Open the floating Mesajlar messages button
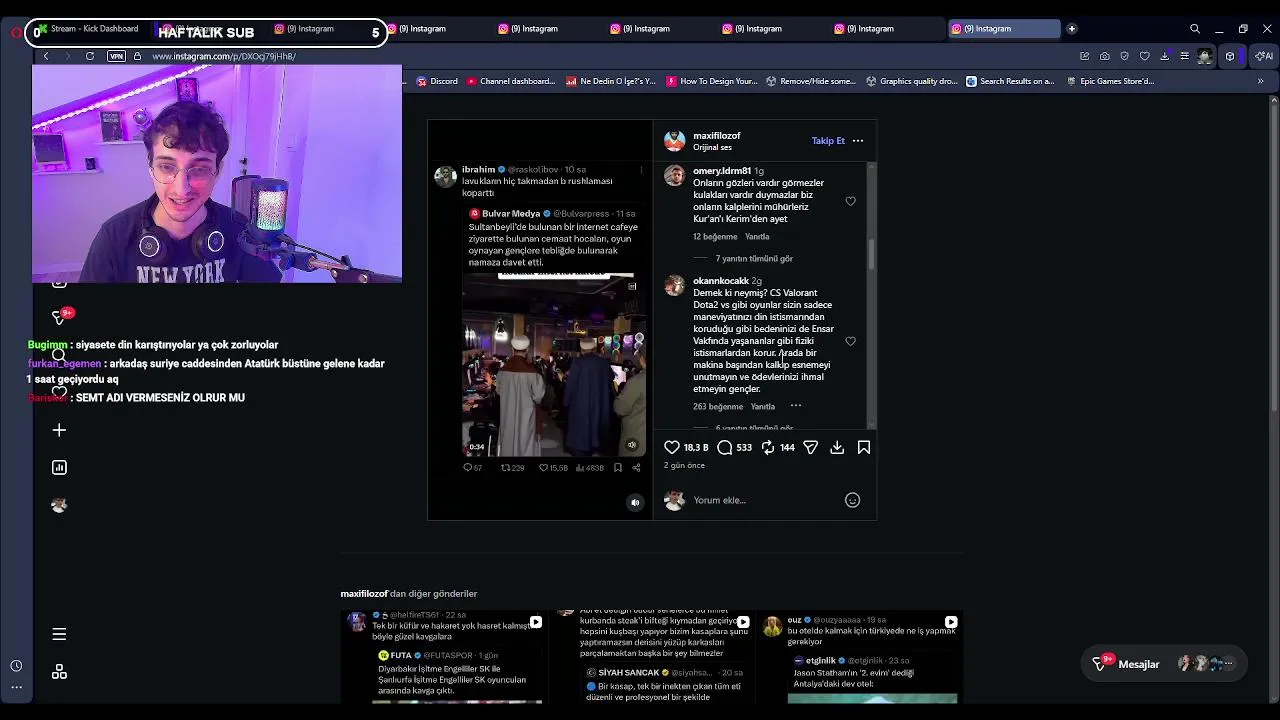Image resolution: width=1280 pixels, height=720 pixels. point(1163,664)
